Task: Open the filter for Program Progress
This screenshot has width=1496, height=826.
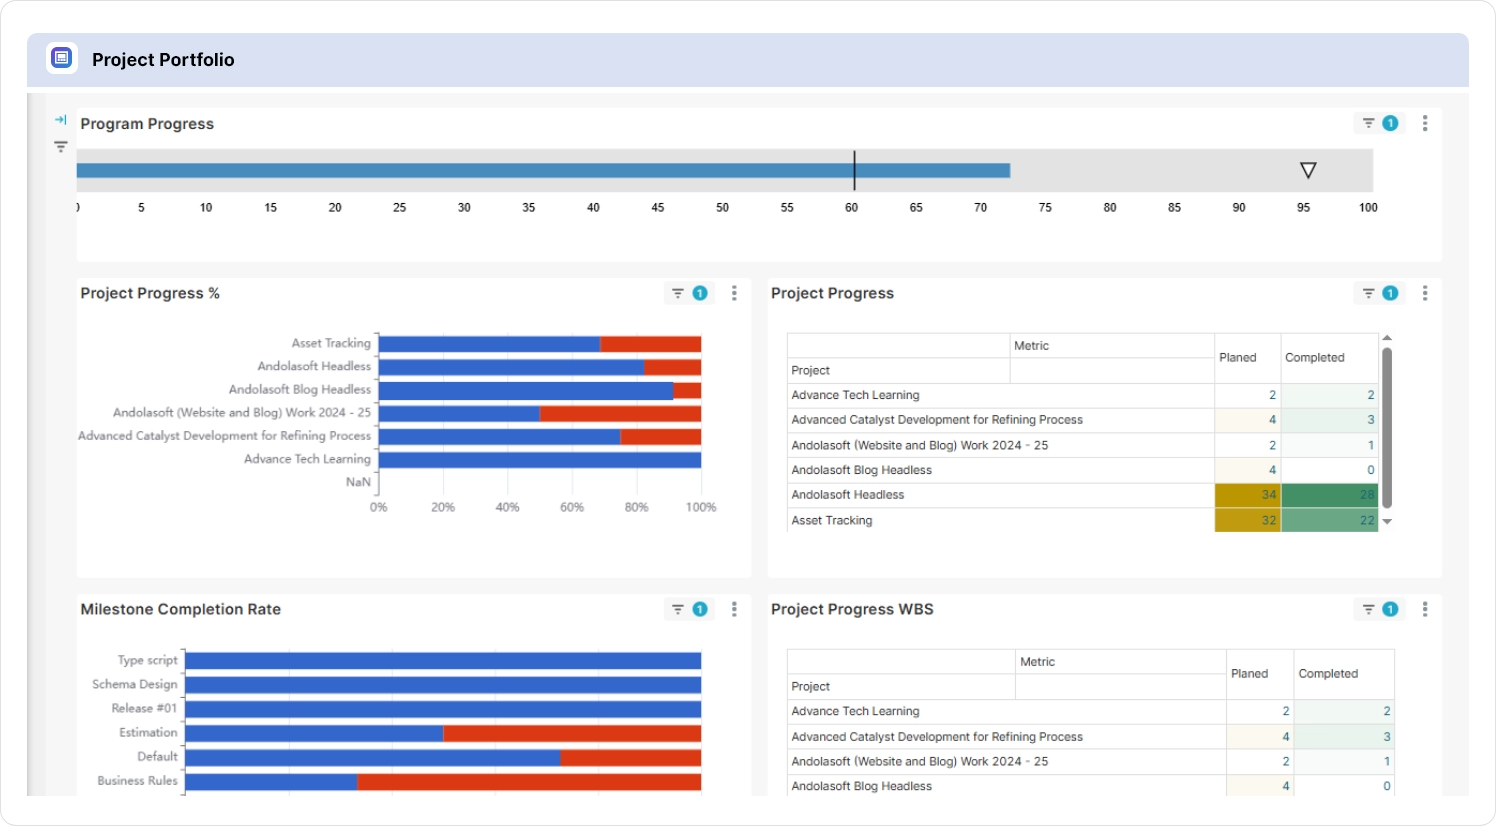Action: point(1369,123)
